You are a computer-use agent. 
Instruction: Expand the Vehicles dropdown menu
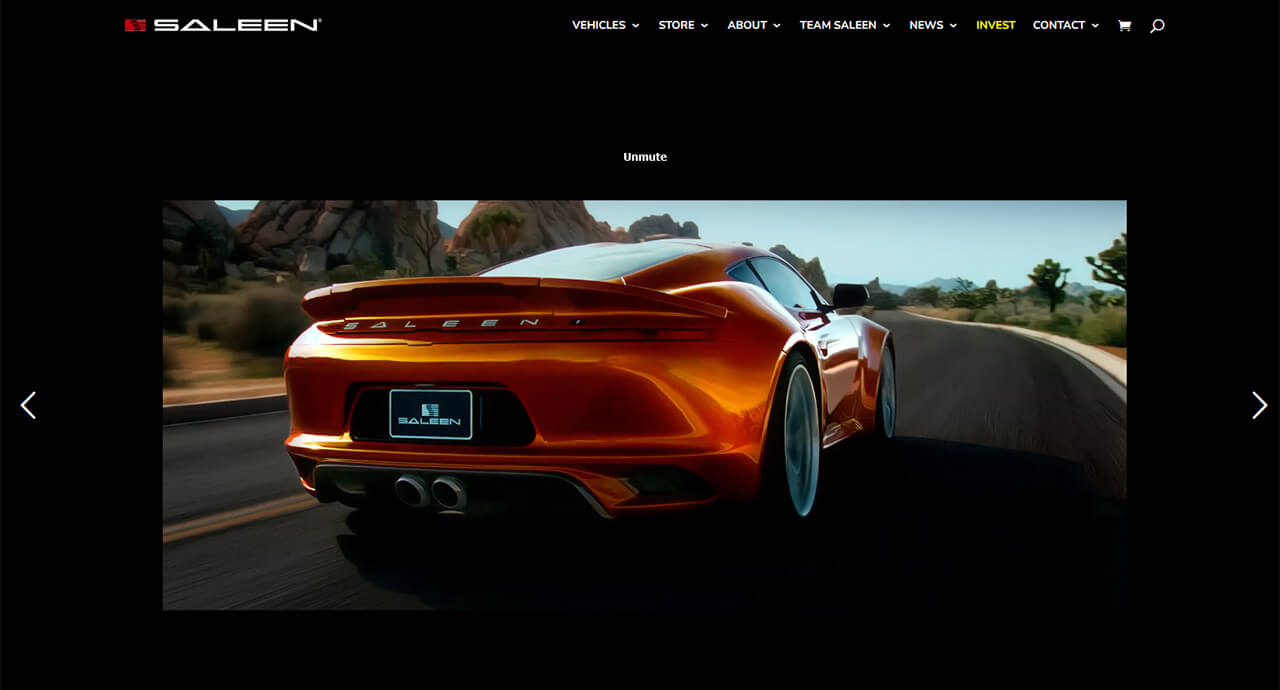(x=606, y=25)
